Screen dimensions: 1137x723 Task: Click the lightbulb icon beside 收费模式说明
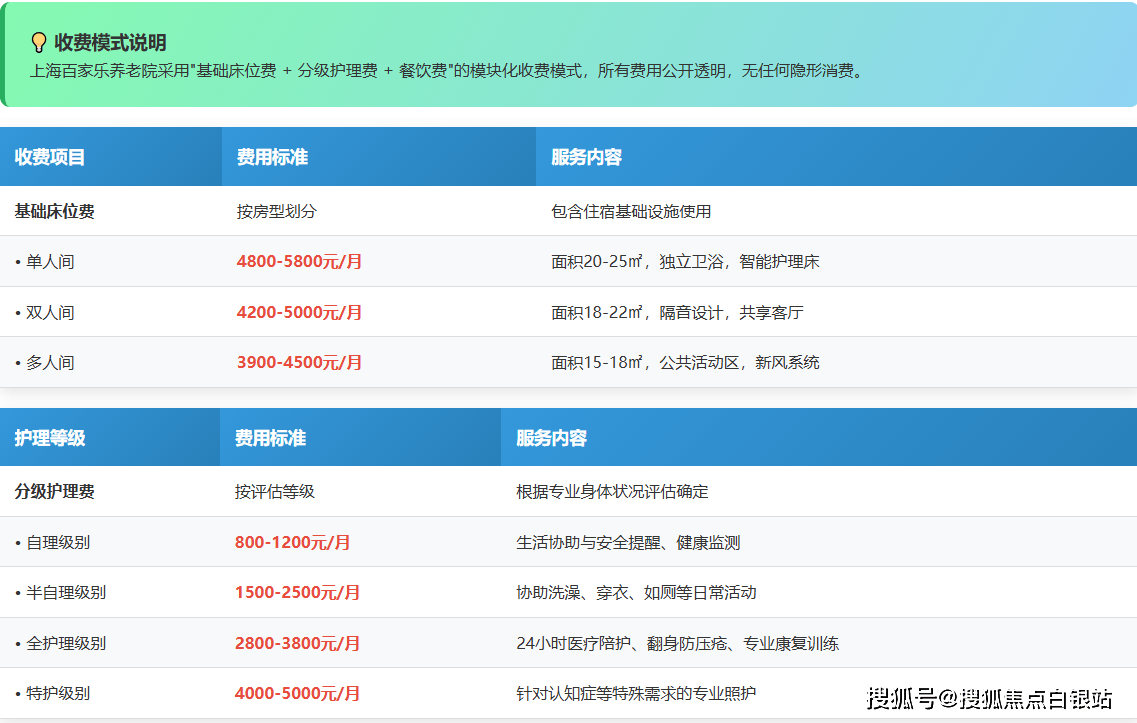tap(39, 42)
